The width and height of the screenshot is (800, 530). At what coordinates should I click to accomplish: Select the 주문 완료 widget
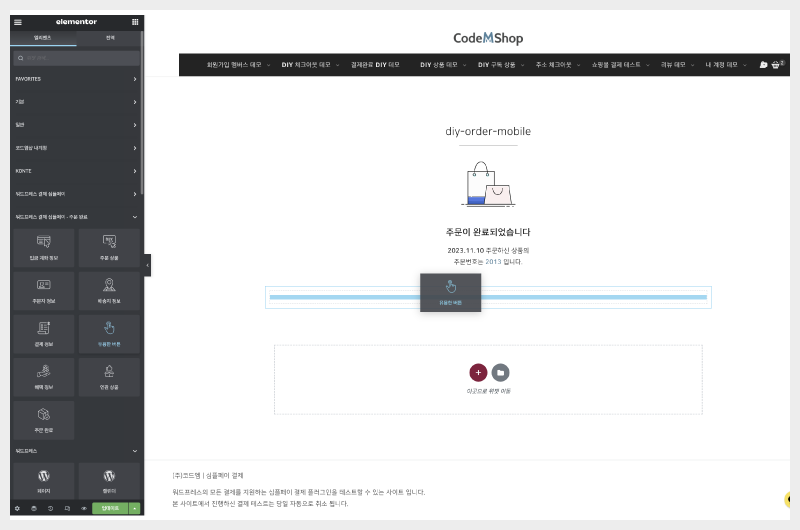tap(44, 420)
